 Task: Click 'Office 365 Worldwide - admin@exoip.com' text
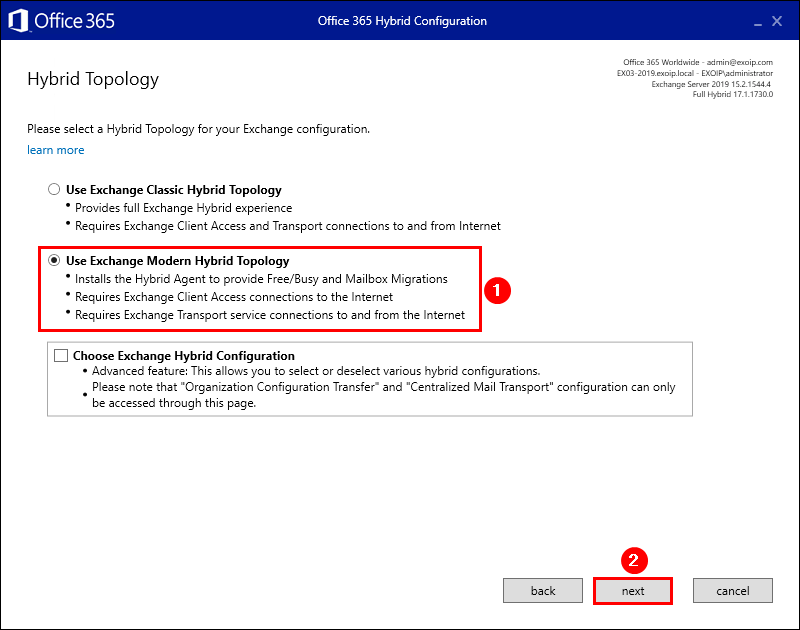click(697, 62)
